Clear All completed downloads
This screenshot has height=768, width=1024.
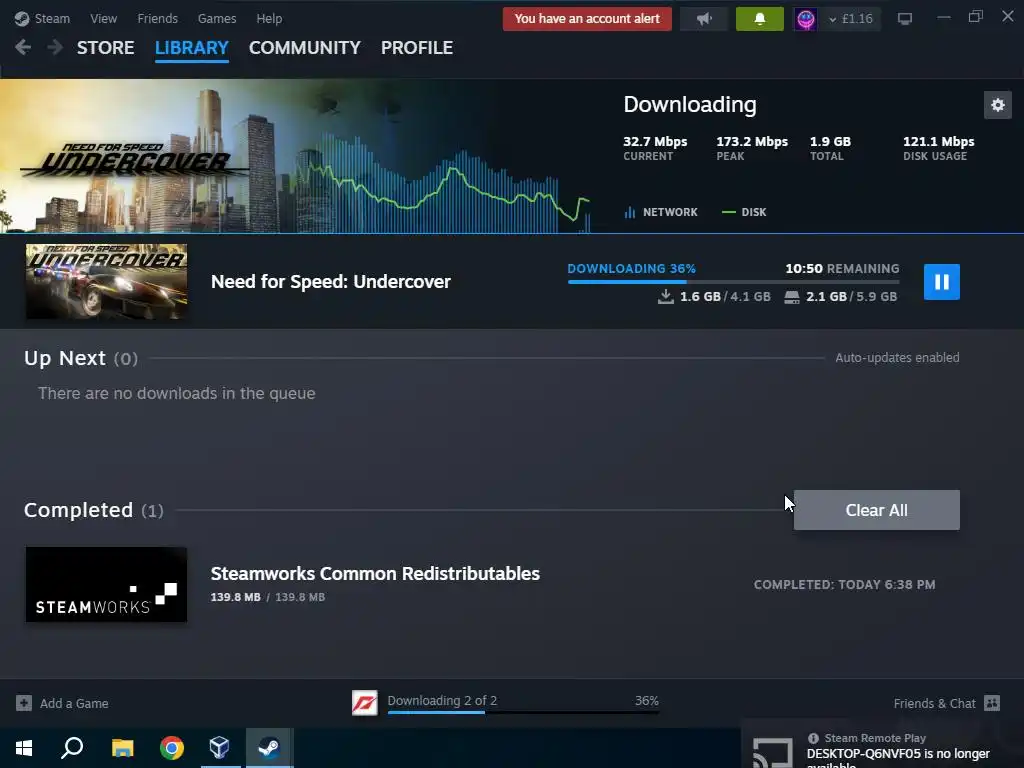876,510
